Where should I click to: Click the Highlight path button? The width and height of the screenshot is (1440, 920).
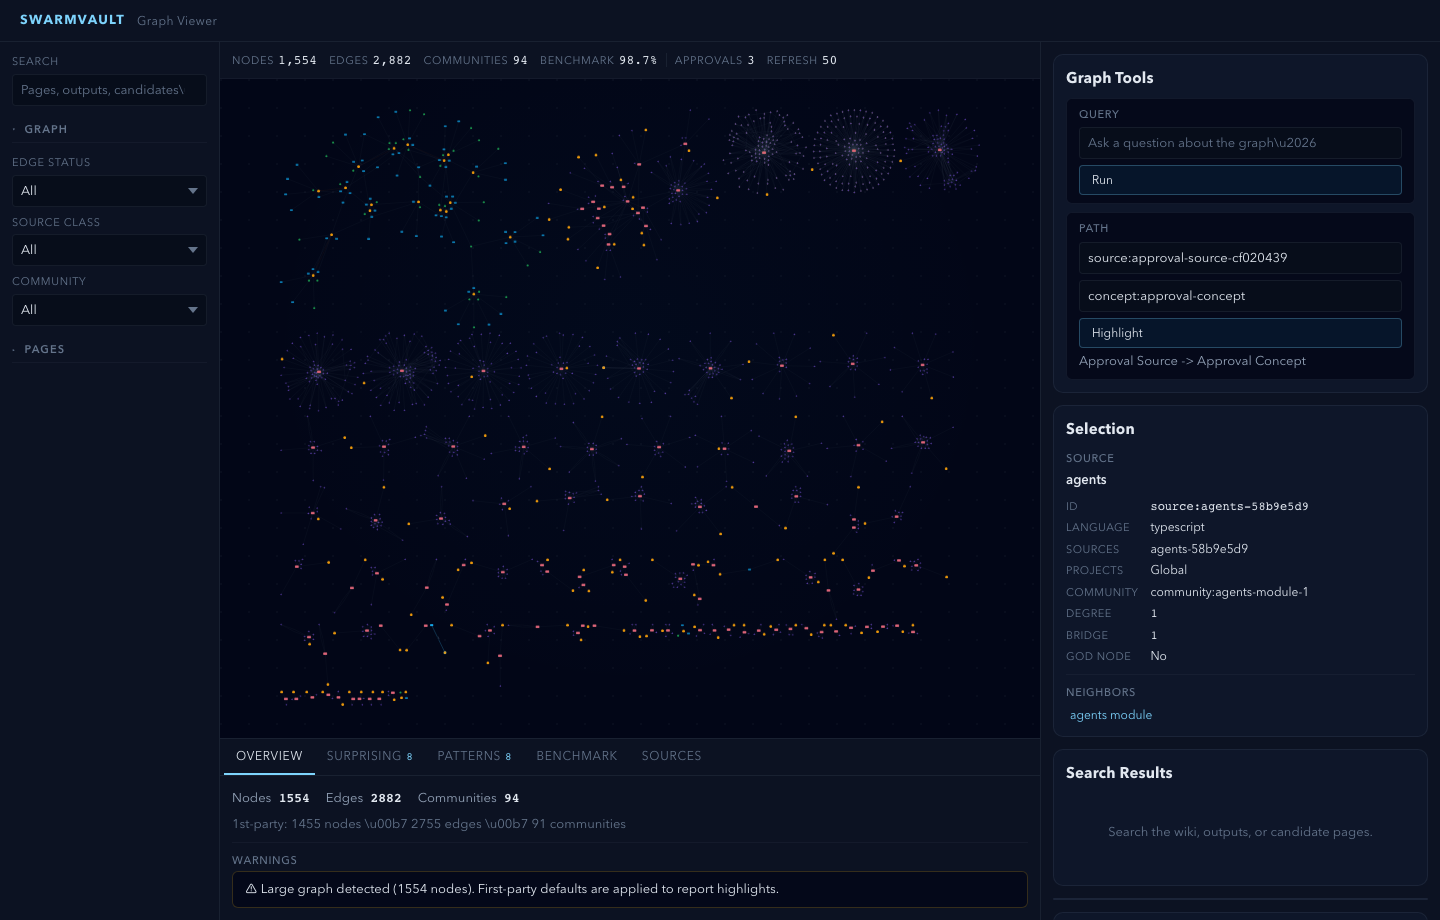(1239, 333)
